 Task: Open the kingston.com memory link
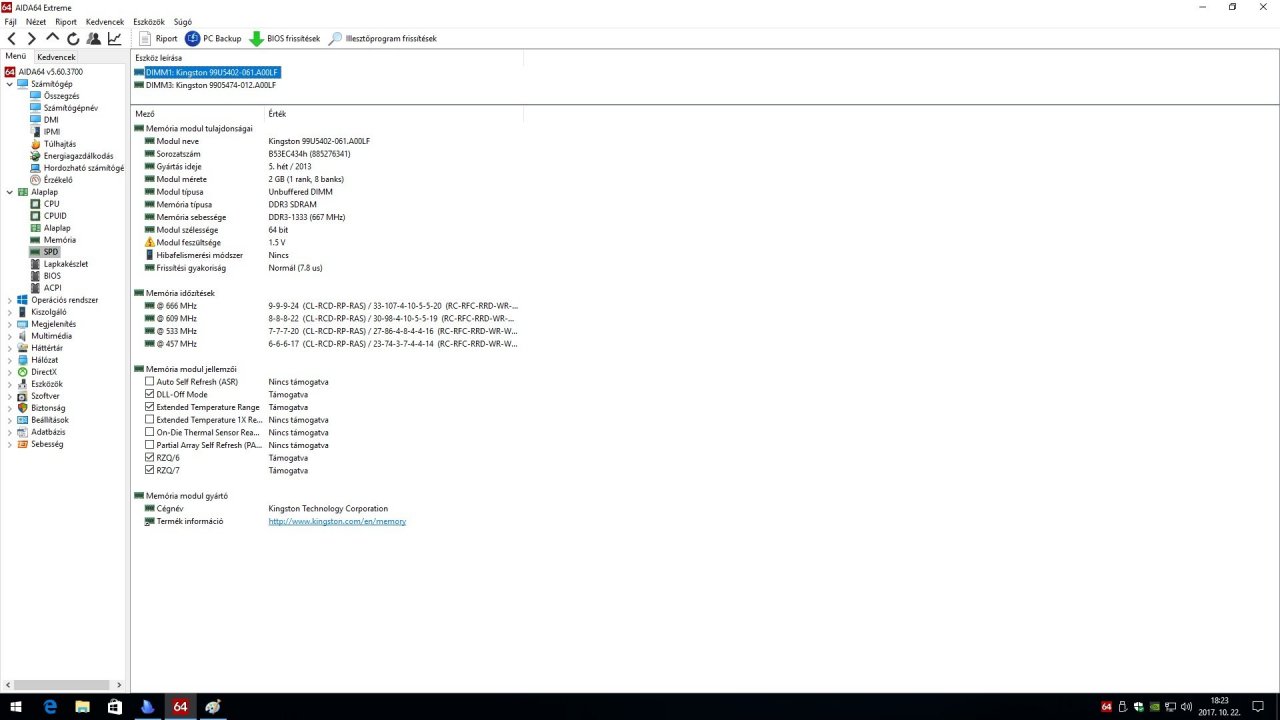pyautogui.click(x=337, y=521)
